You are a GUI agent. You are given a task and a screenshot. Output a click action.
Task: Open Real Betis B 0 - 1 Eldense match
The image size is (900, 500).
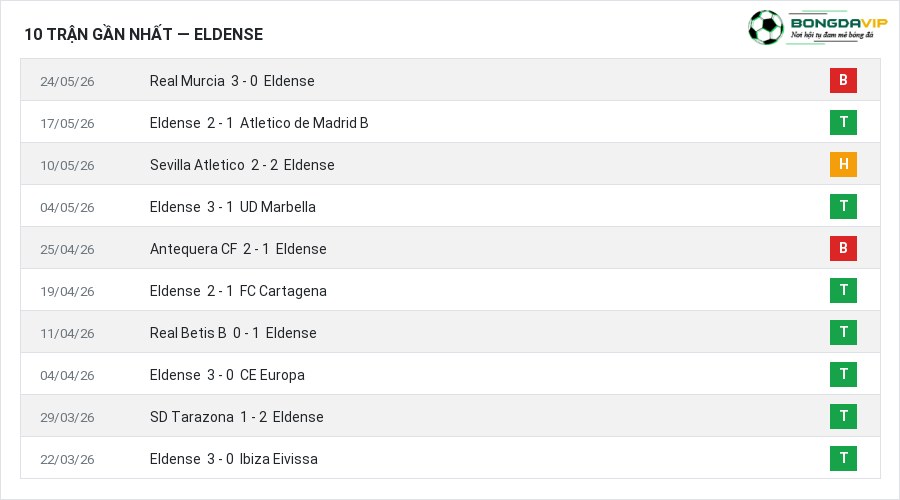(x=233, y=333)
